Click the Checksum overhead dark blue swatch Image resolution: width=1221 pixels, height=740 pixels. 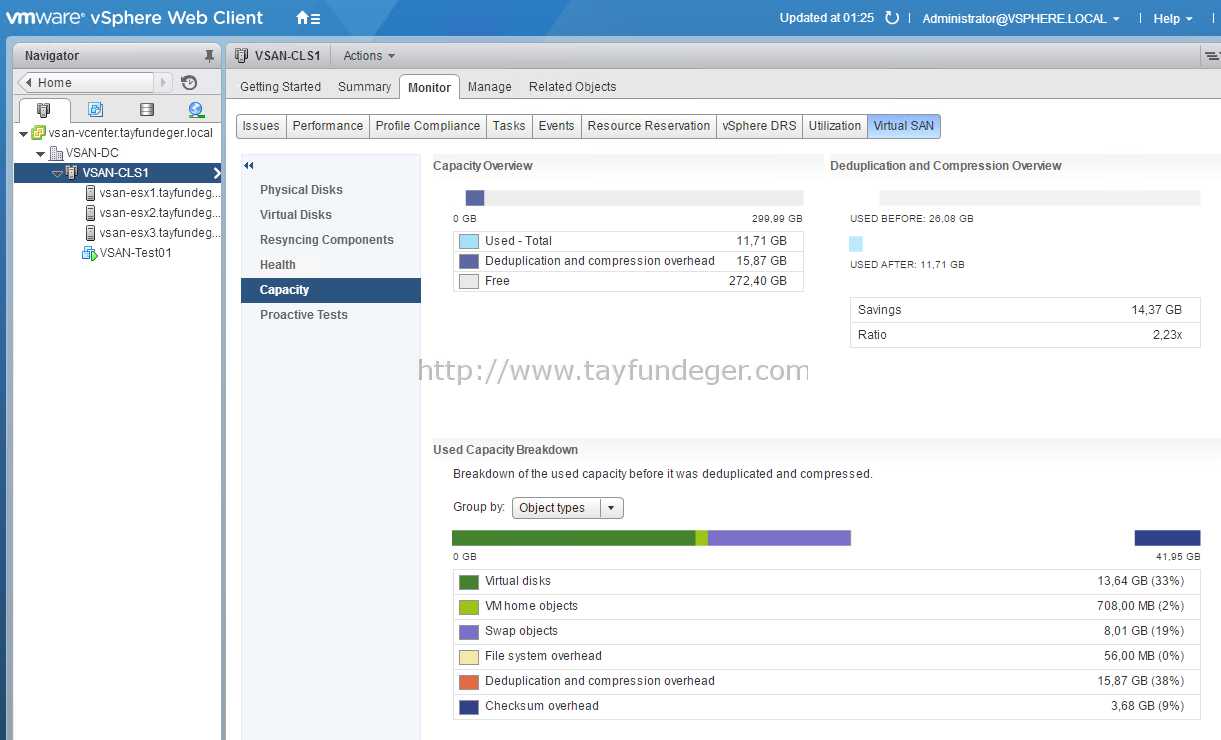(x=469, y=706)
